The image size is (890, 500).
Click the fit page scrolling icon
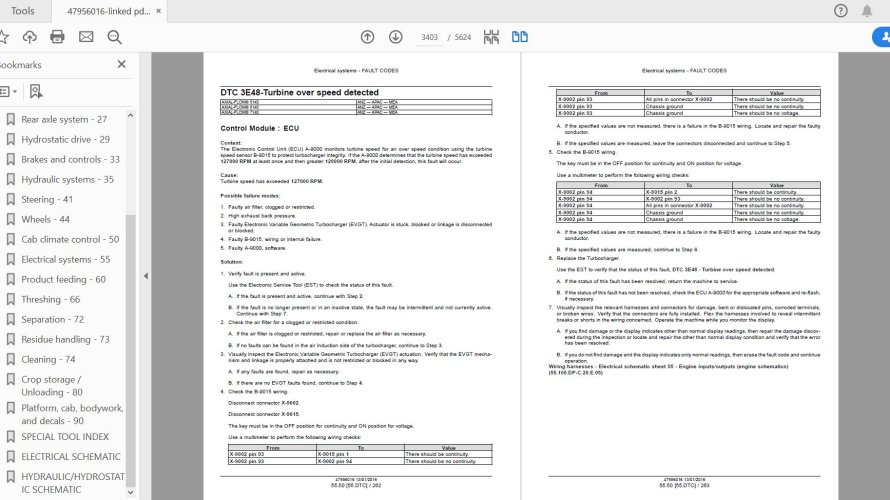click(x=491, y=37)
